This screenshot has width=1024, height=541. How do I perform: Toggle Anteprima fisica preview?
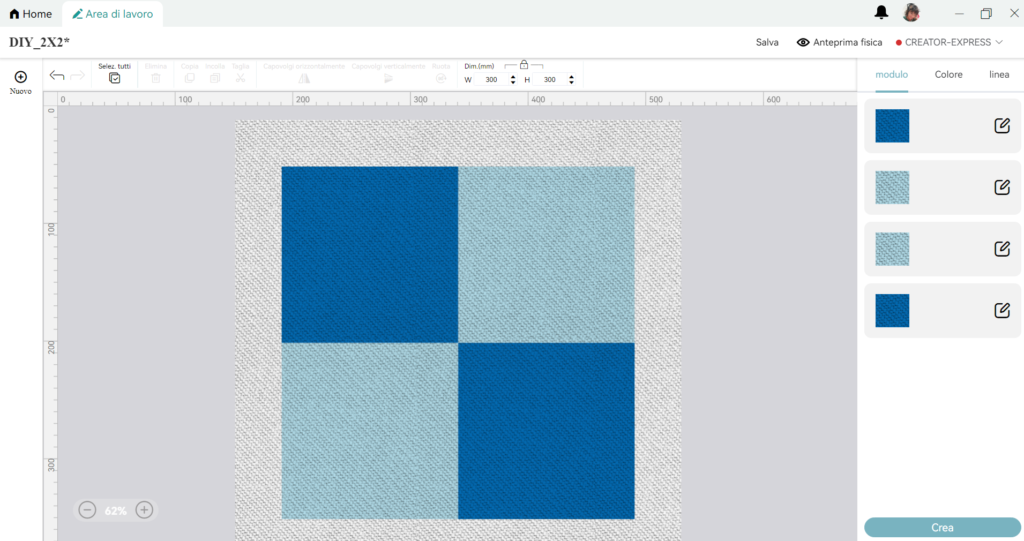pyautogui.click(x=839, y=42)
